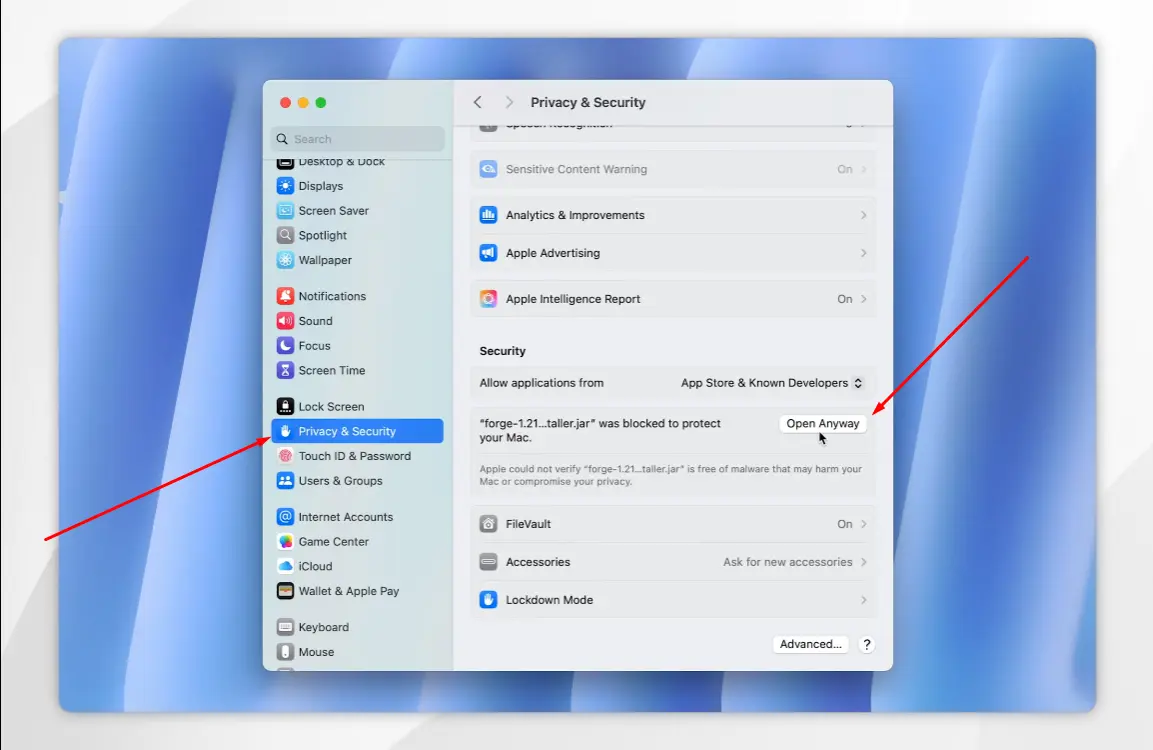Open the Touch ID fingerprint icon

click(285, 456)
